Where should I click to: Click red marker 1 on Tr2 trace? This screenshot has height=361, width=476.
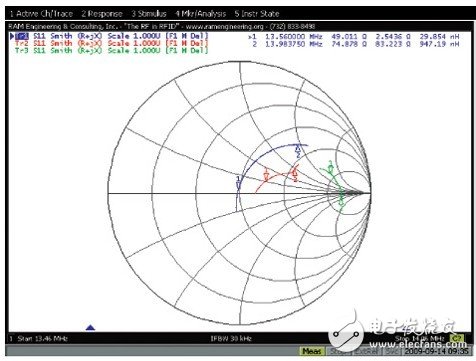[266, 174]
